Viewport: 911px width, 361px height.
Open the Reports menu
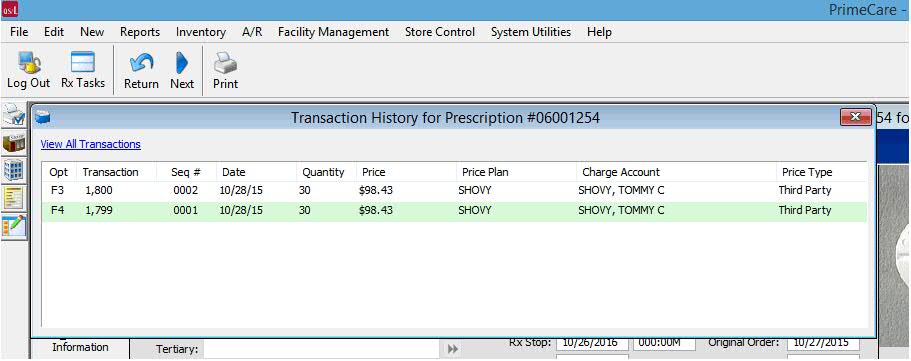(140, 32)
